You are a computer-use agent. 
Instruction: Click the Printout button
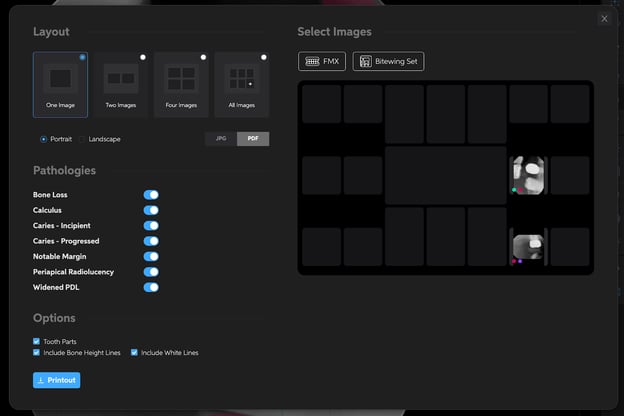(56, 380)
